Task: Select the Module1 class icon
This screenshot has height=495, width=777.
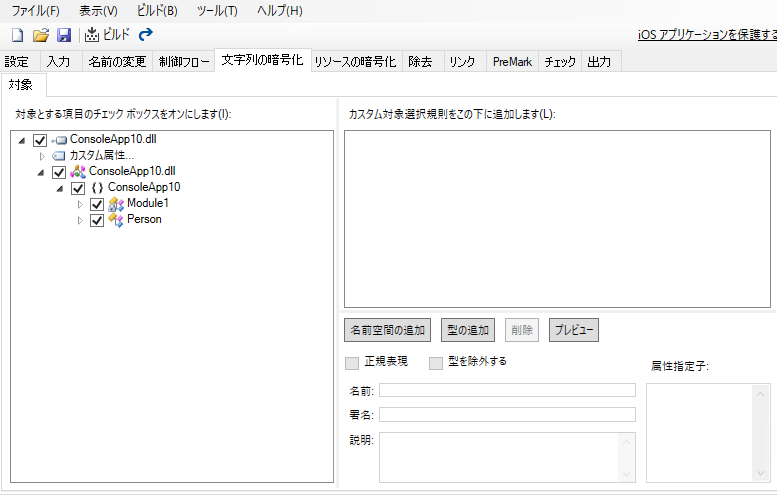Action: (116, 204)
